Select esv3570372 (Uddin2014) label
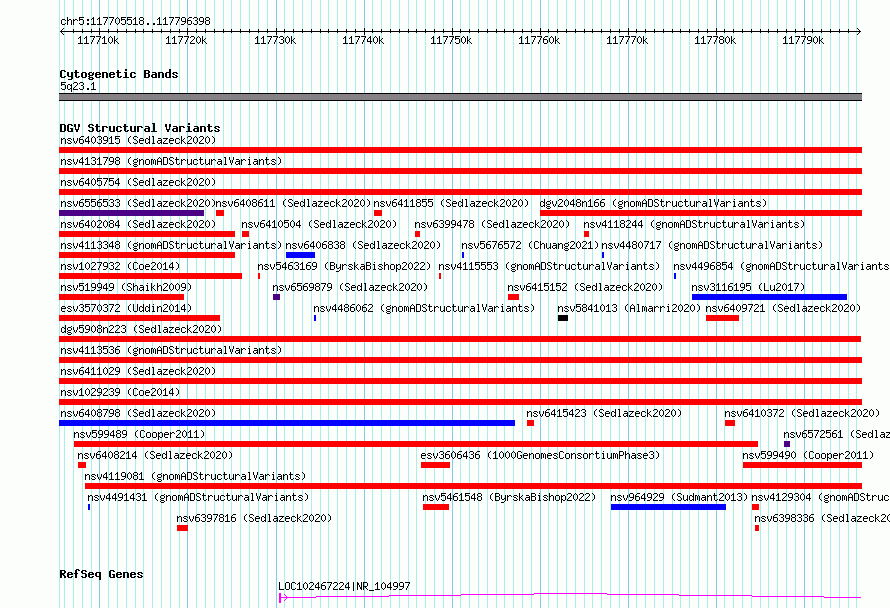 [126, 308]
